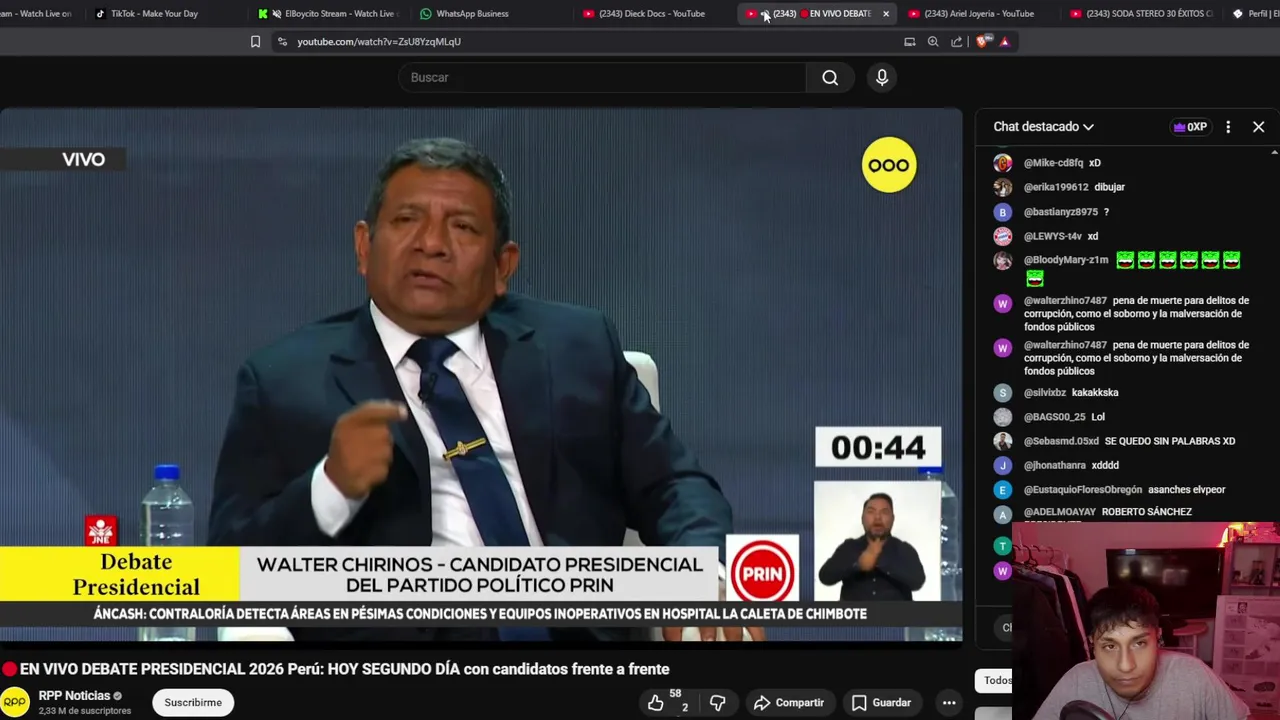Click the 'asanches elvpeor' chat message
This screenshot has width=1280, height=720.
pyautogui.click(x=1186, y=490)
